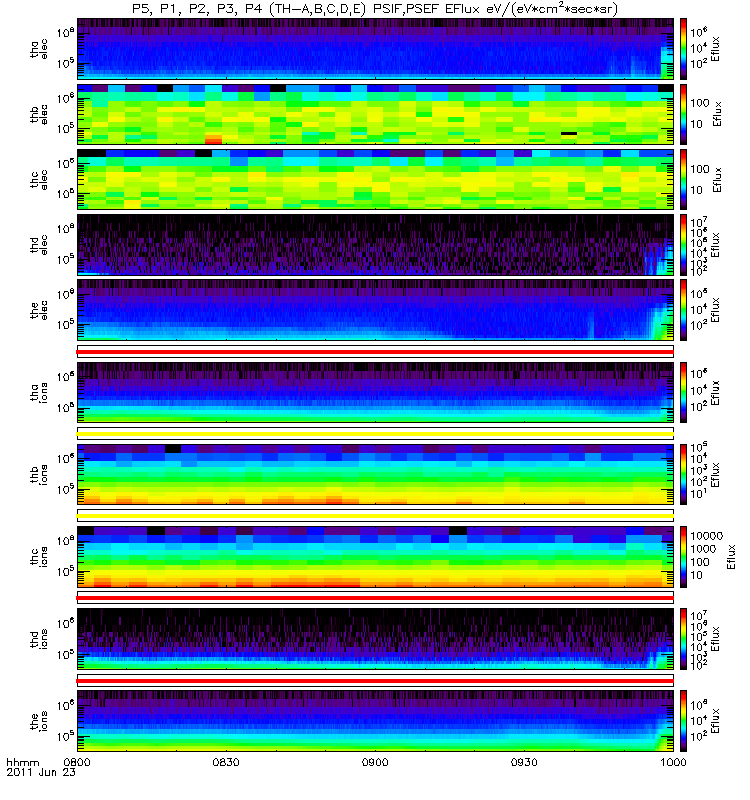This screenshot has width=750, height=800.
Task: Click the 'the elec' Eflux color bar
Action: (x=683, y=310)
